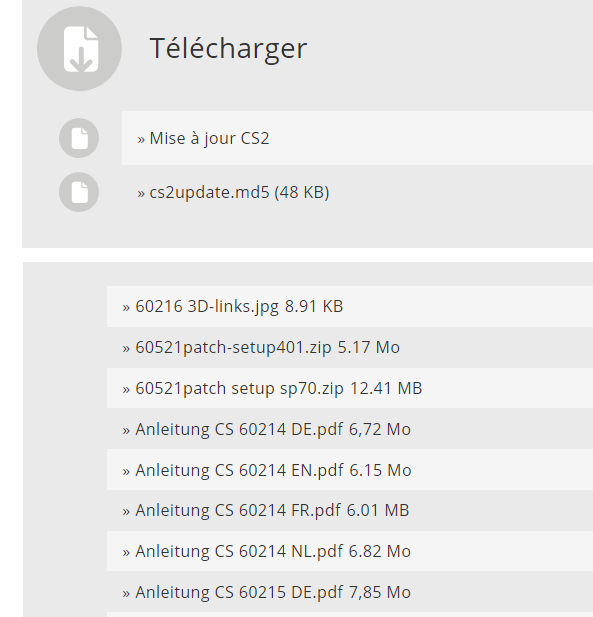Click the Télécharger heading
The image size is (593, 617).
pos(228,48)
